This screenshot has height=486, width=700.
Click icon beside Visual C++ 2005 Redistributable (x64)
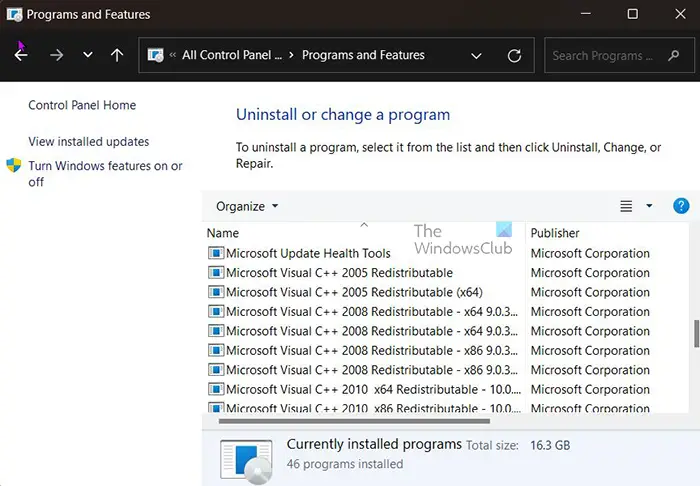216,292
